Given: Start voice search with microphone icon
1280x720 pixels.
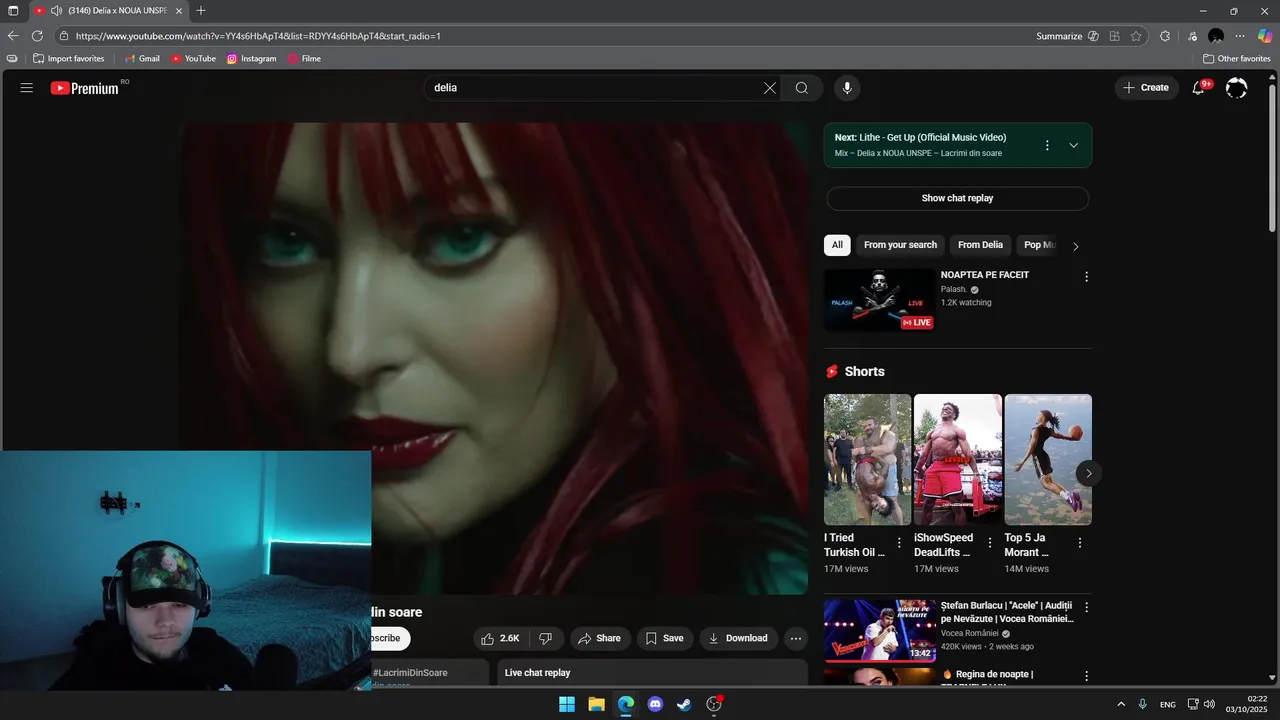Looking at the screenshot, I should coord(847,88).
